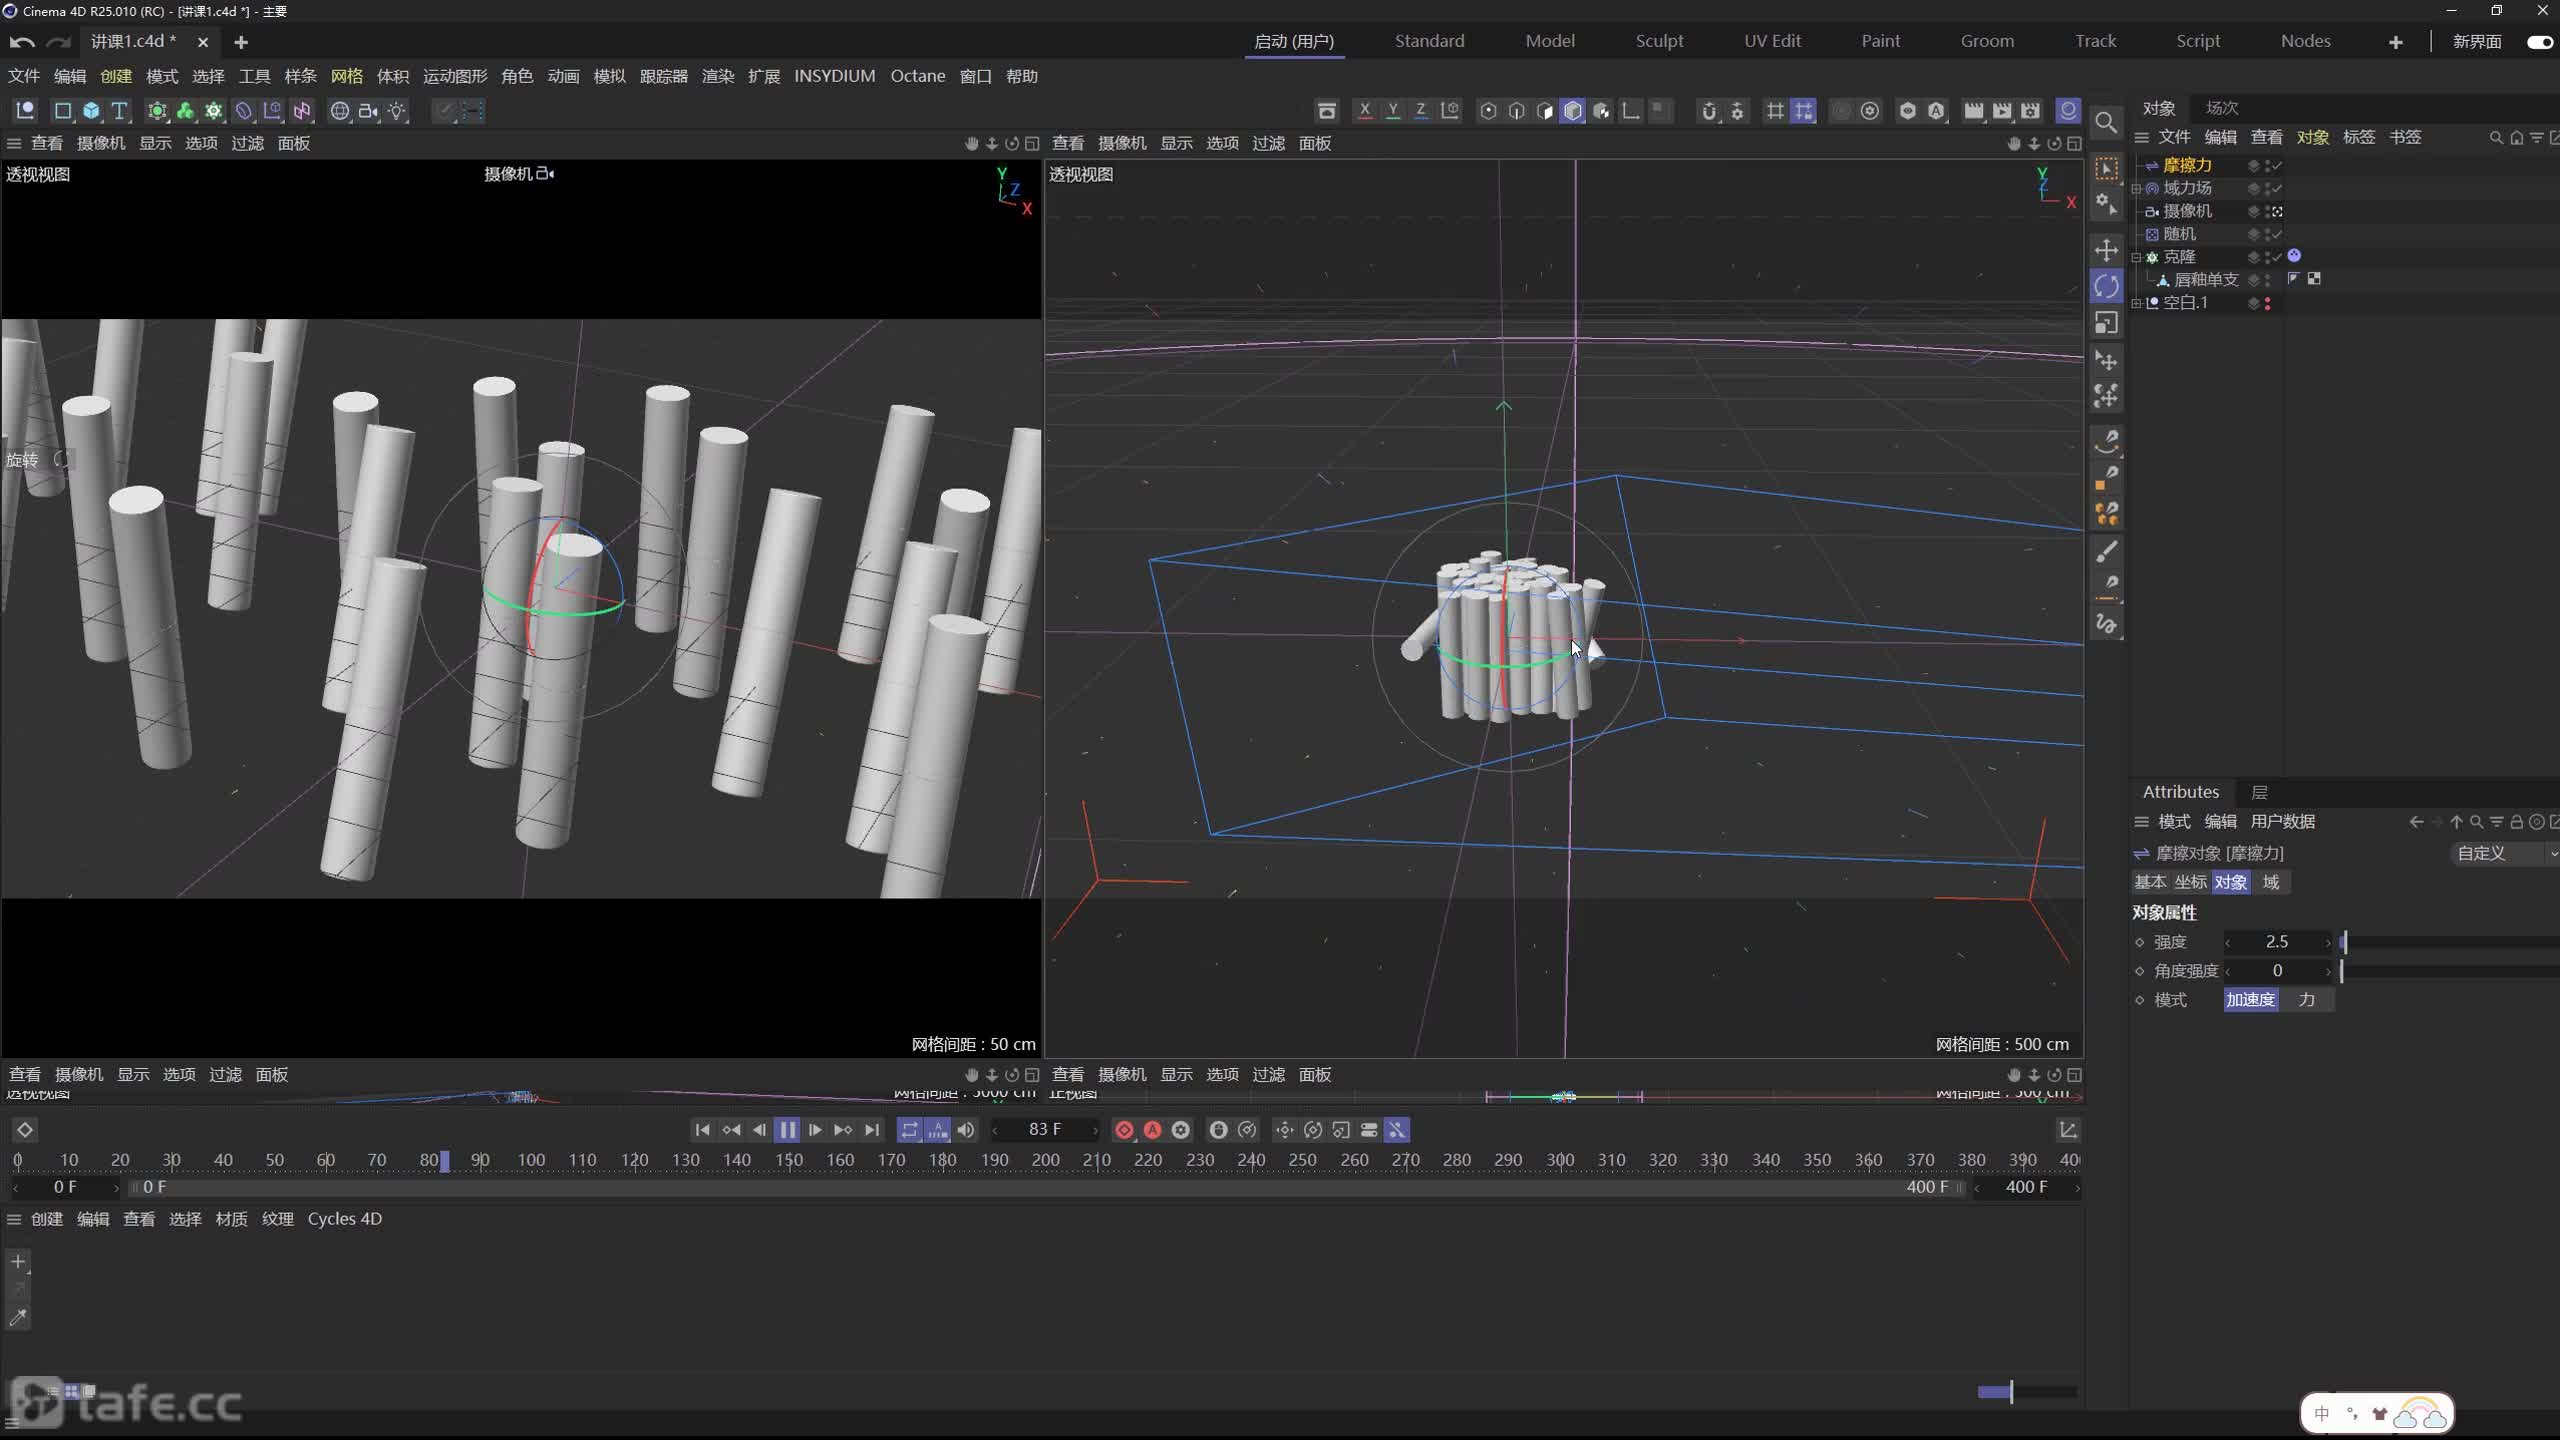Viewport: 2560px width, 1440px height.
Task: Toggle loop playback mode
Action: click(909, 1130)
